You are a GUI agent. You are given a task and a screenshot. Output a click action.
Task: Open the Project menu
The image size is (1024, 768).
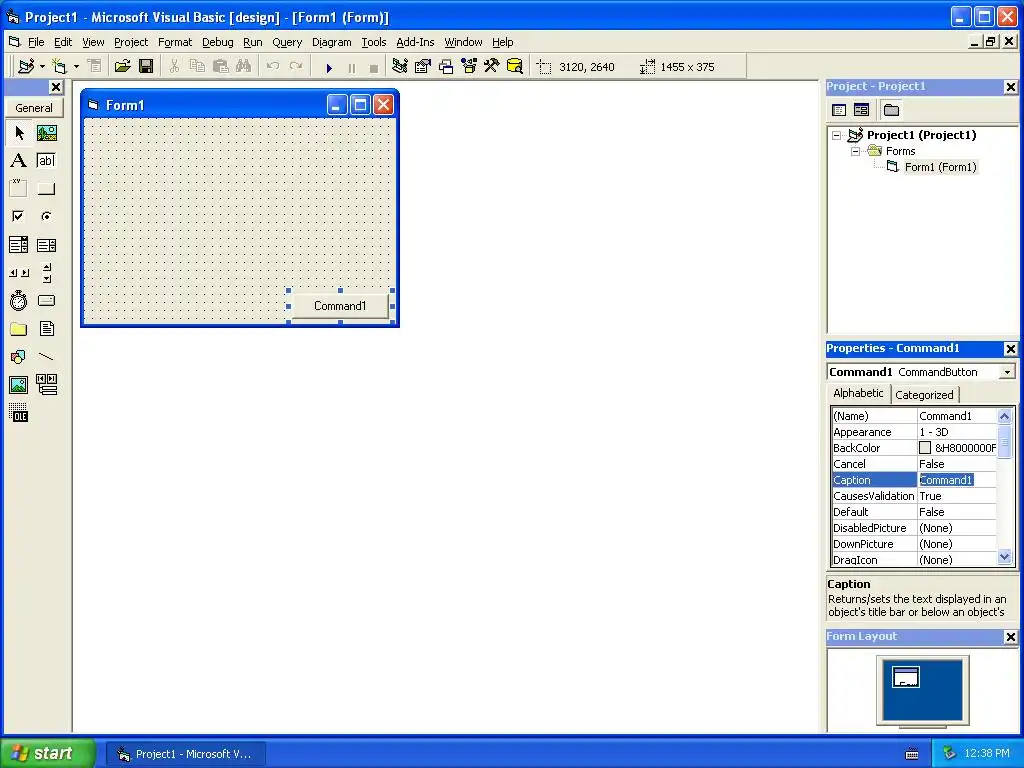(131, 42)
